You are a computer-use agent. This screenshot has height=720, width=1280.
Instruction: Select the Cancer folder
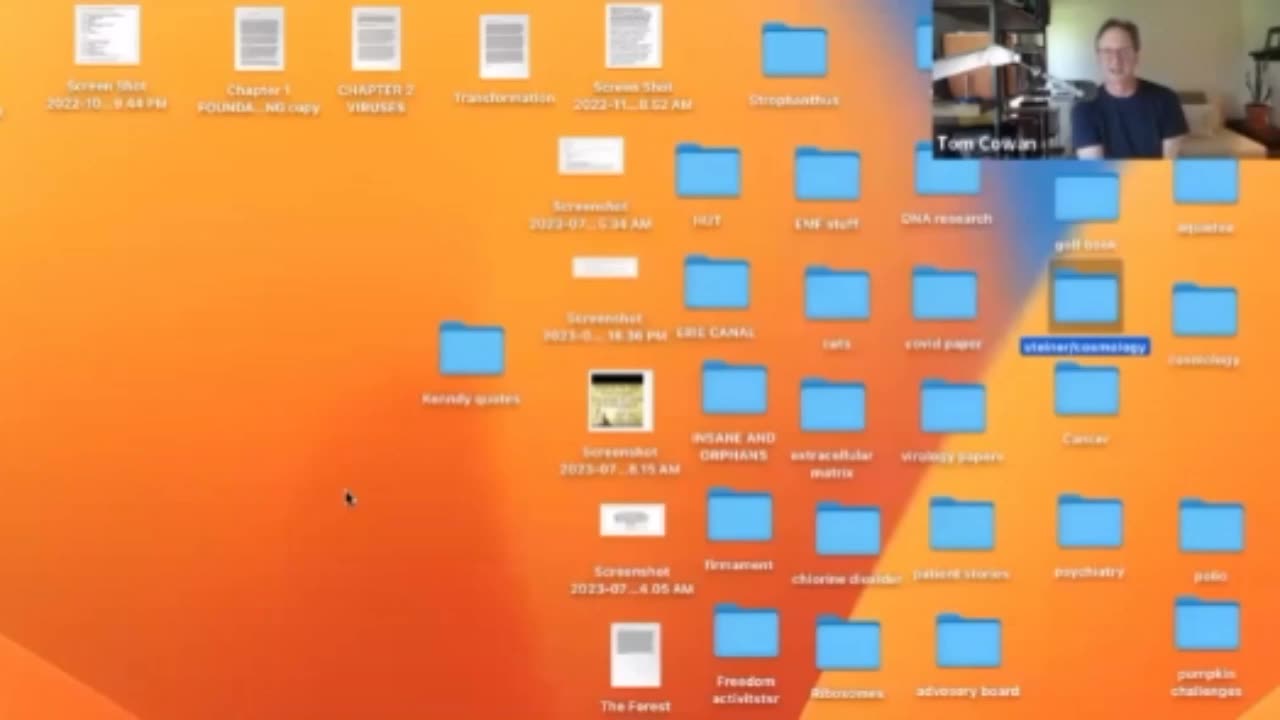tap(1087, 390)
